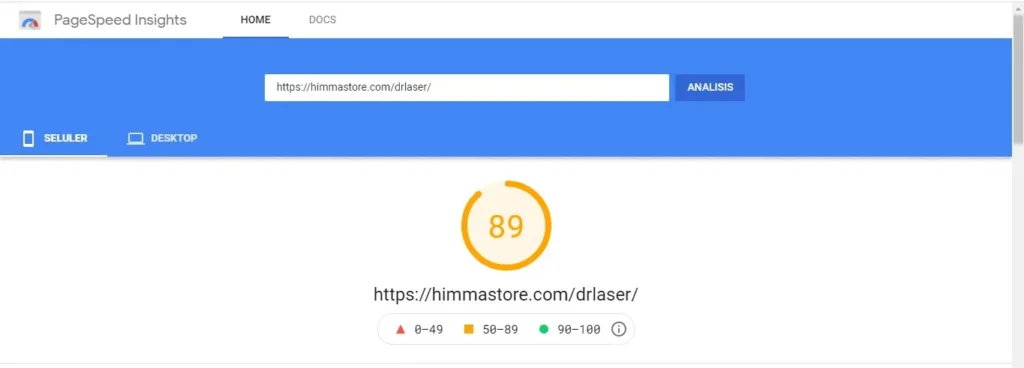The image size is (1024, 368).
Task: Click the 0–49 score range label
Action: click(x=429, y=330)
